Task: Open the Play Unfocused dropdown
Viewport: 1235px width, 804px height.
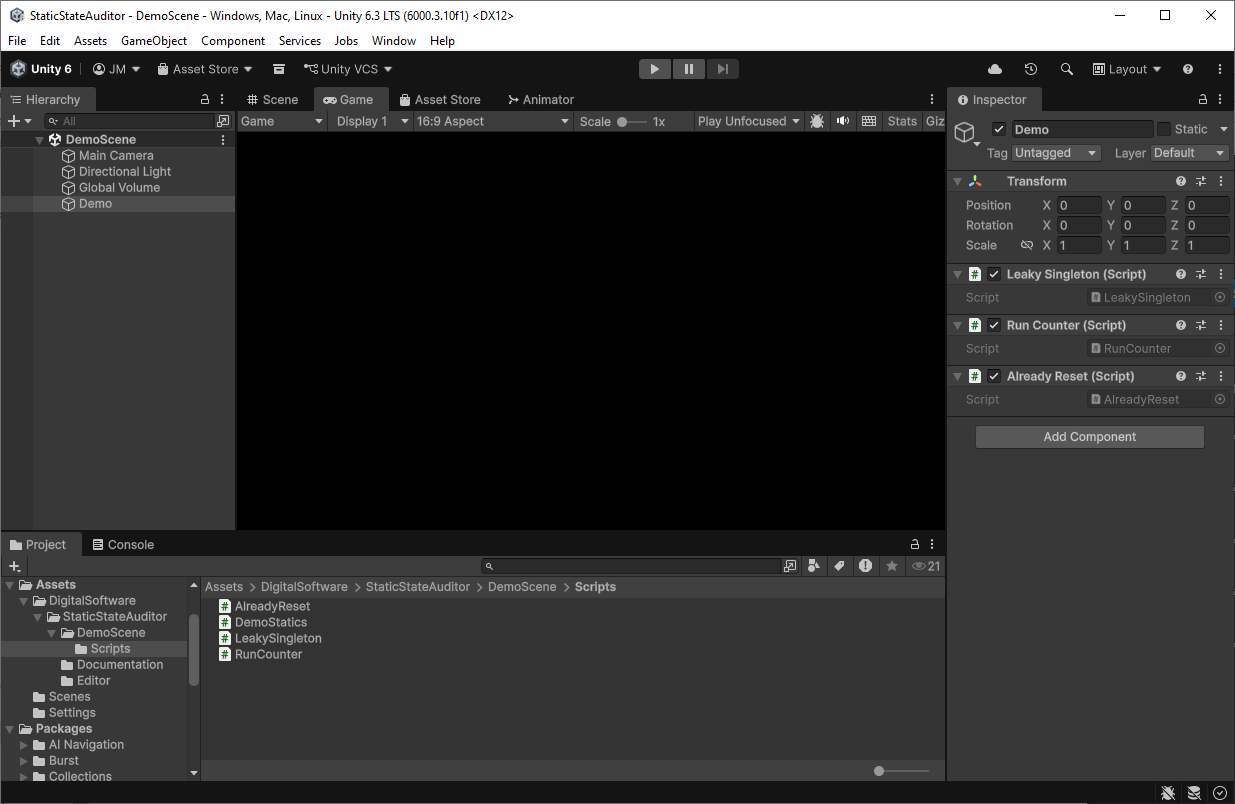Action: pyautogui.click(x=749, y=121)
